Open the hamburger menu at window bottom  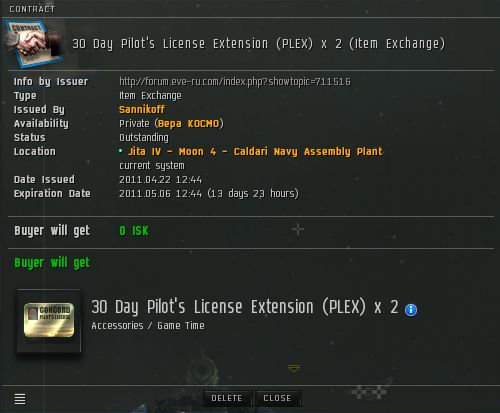pyautogui.click(x=20, y=399)
